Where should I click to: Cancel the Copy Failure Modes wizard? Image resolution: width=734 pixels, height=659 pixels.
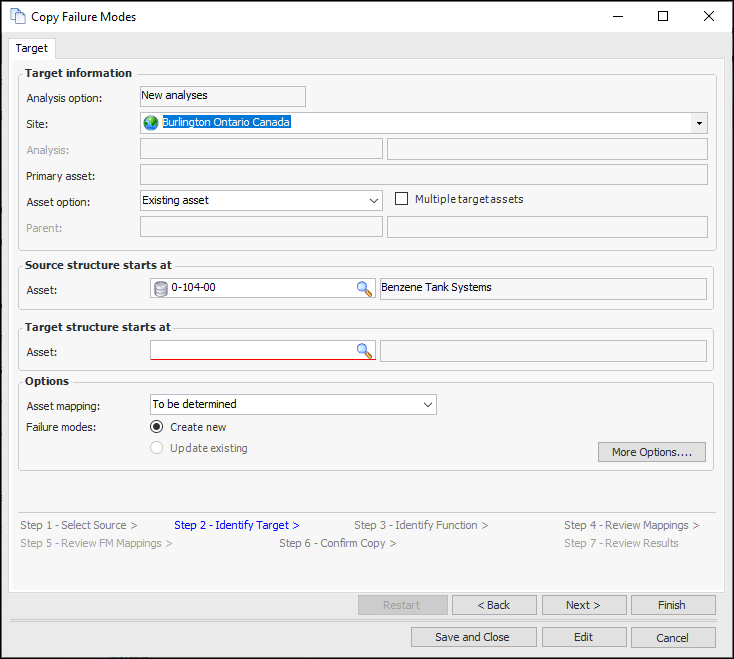[x=672, y=637]
